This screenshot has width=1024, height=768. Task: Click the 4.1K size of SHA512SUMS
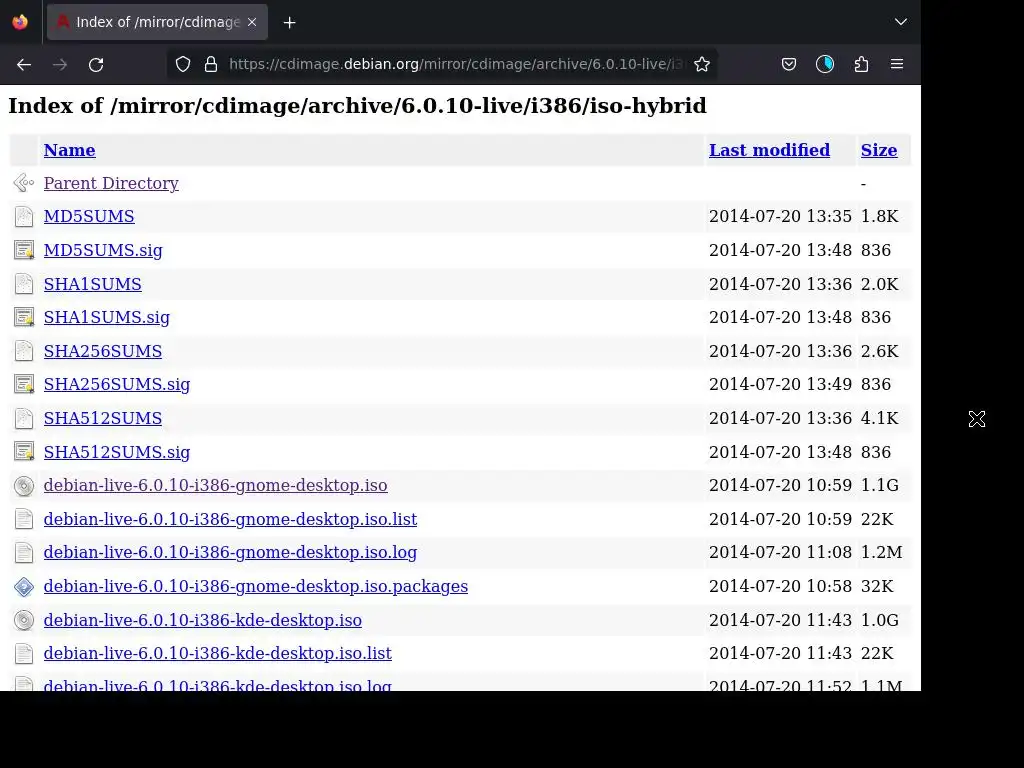[879, 419]
